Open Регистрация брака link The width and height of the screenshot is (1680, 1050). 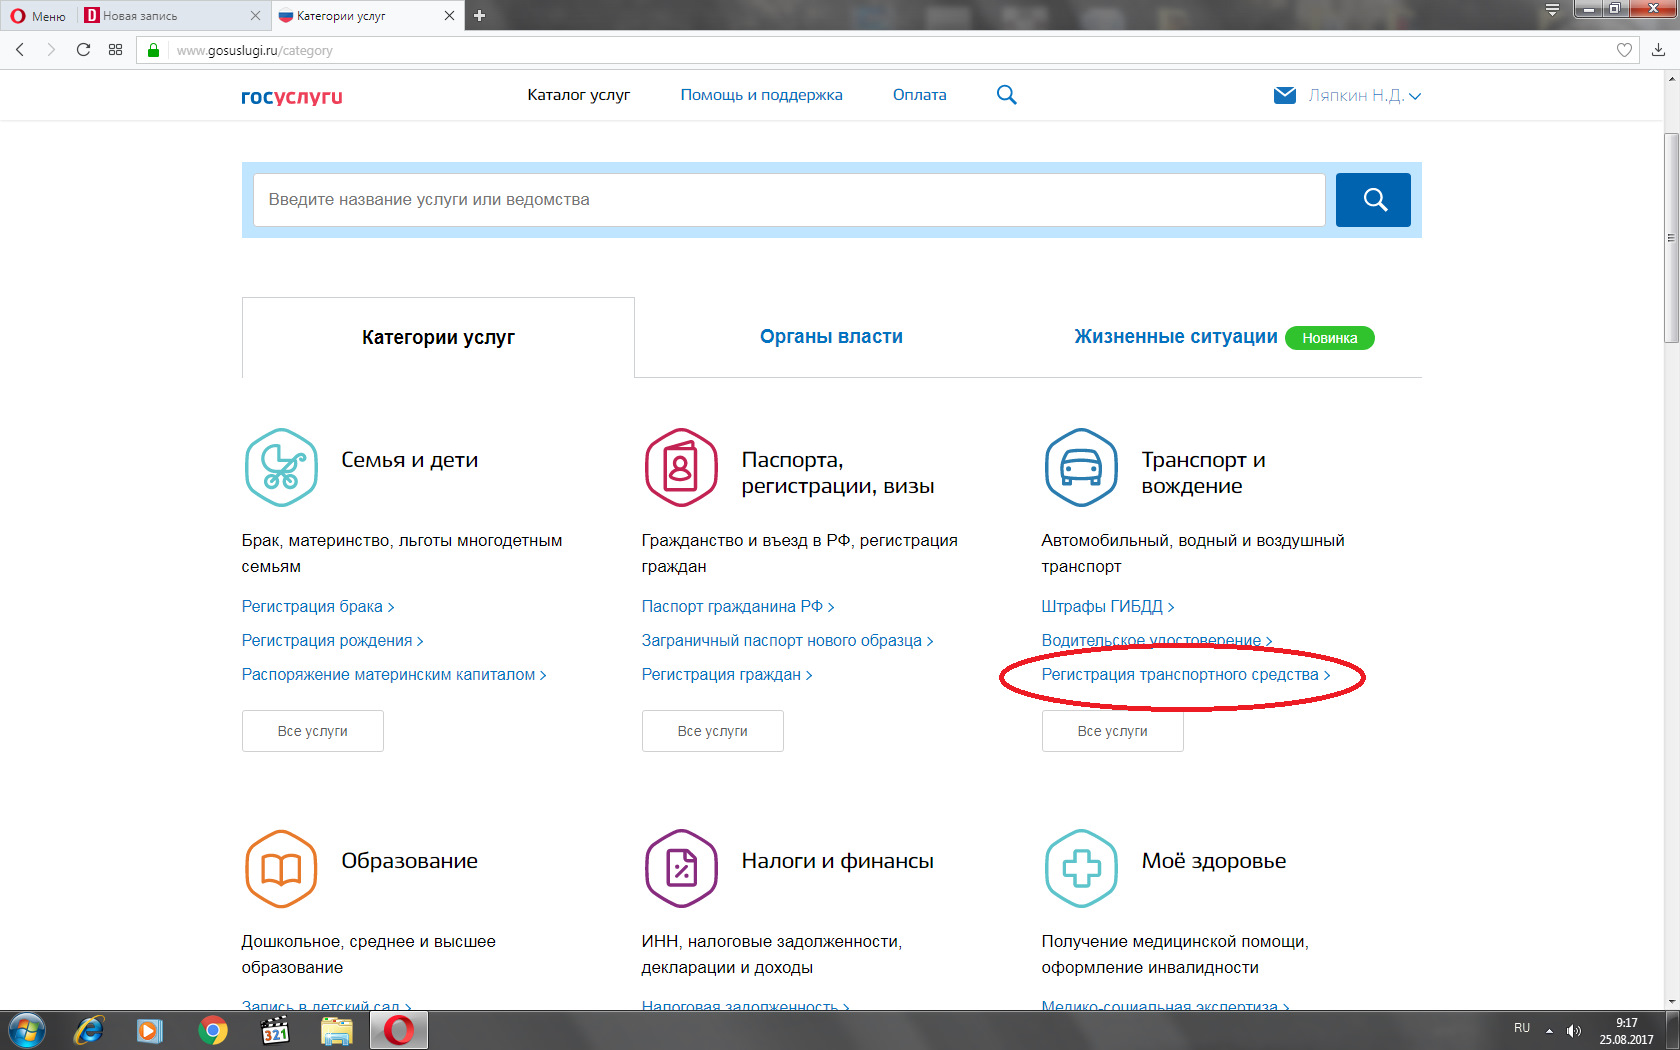pyautogui.click(x=318, y=607)
